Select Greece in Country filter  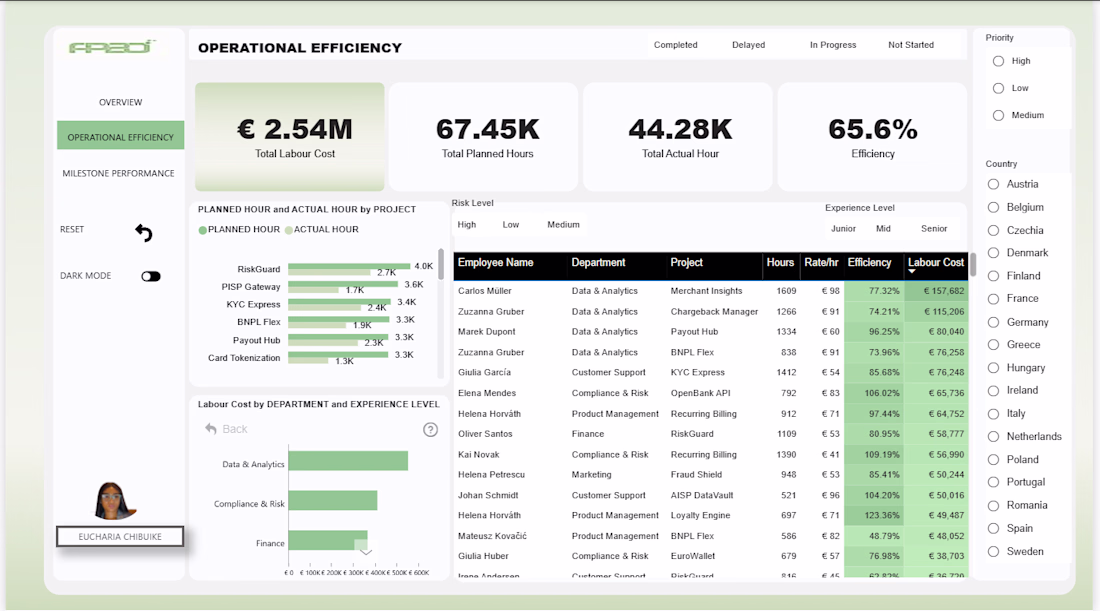click(993, 344)
